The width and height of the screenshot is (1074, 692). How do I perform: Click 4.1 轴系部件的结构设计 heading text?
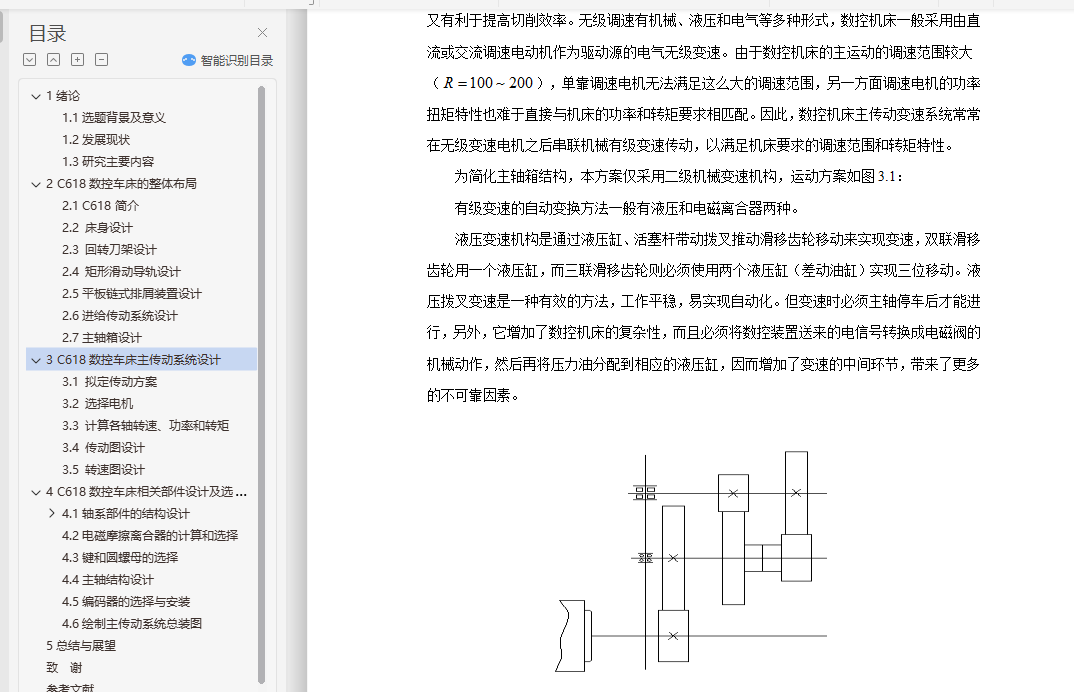[x=125, y=513]
